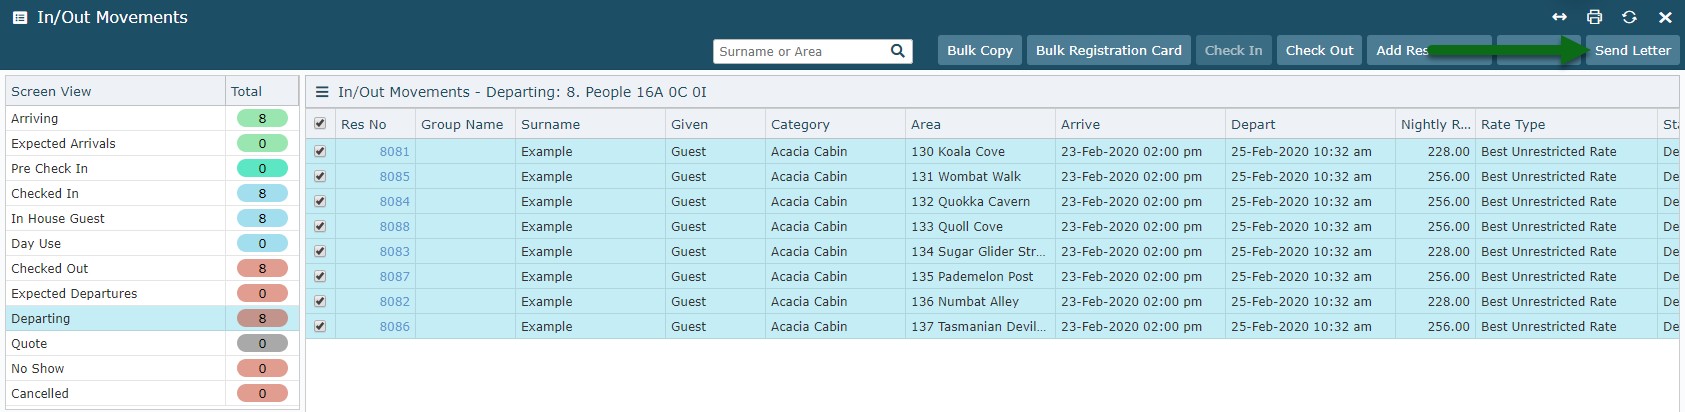Click the In/Out Movements title icon
1685x412 pixels.
coord(19,17)
